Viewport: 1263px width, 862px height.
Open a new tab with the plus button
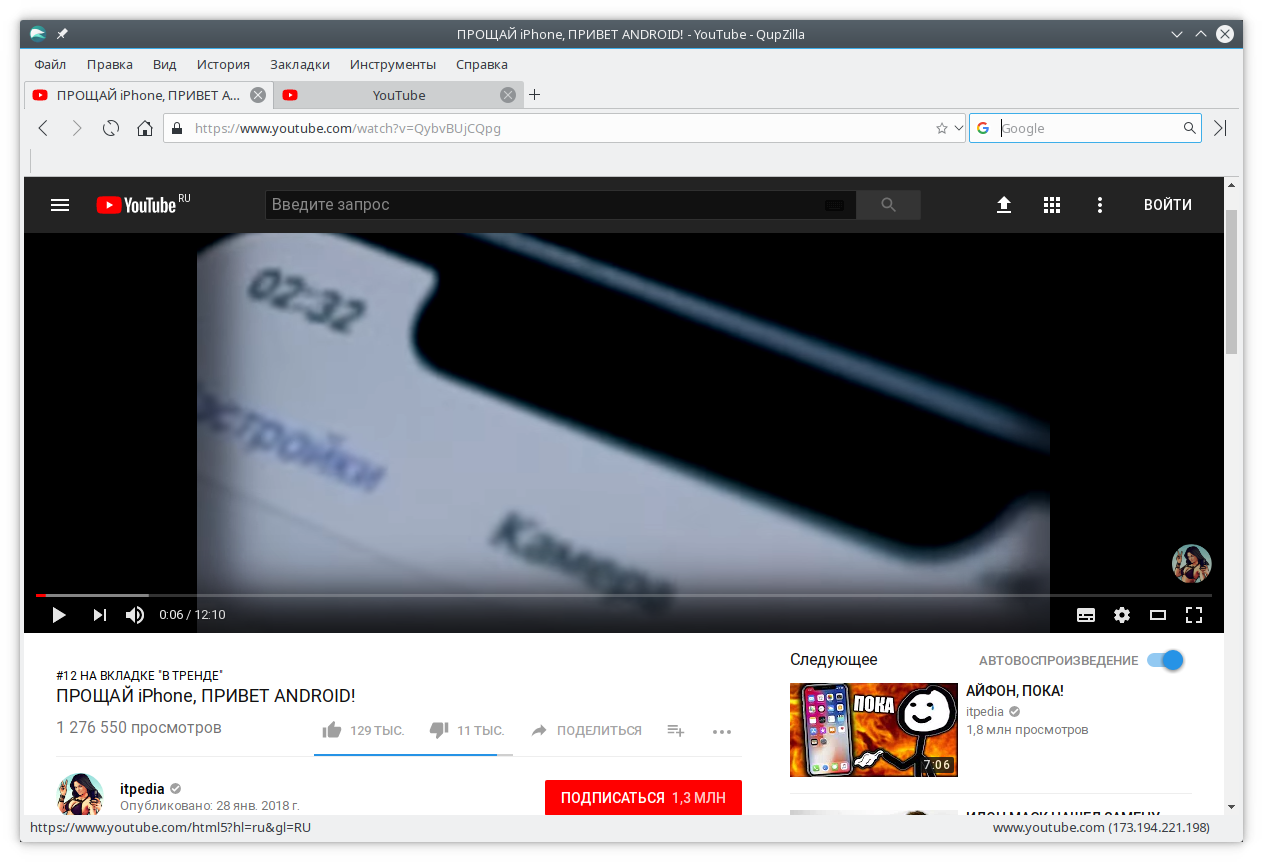pos(534,95)
